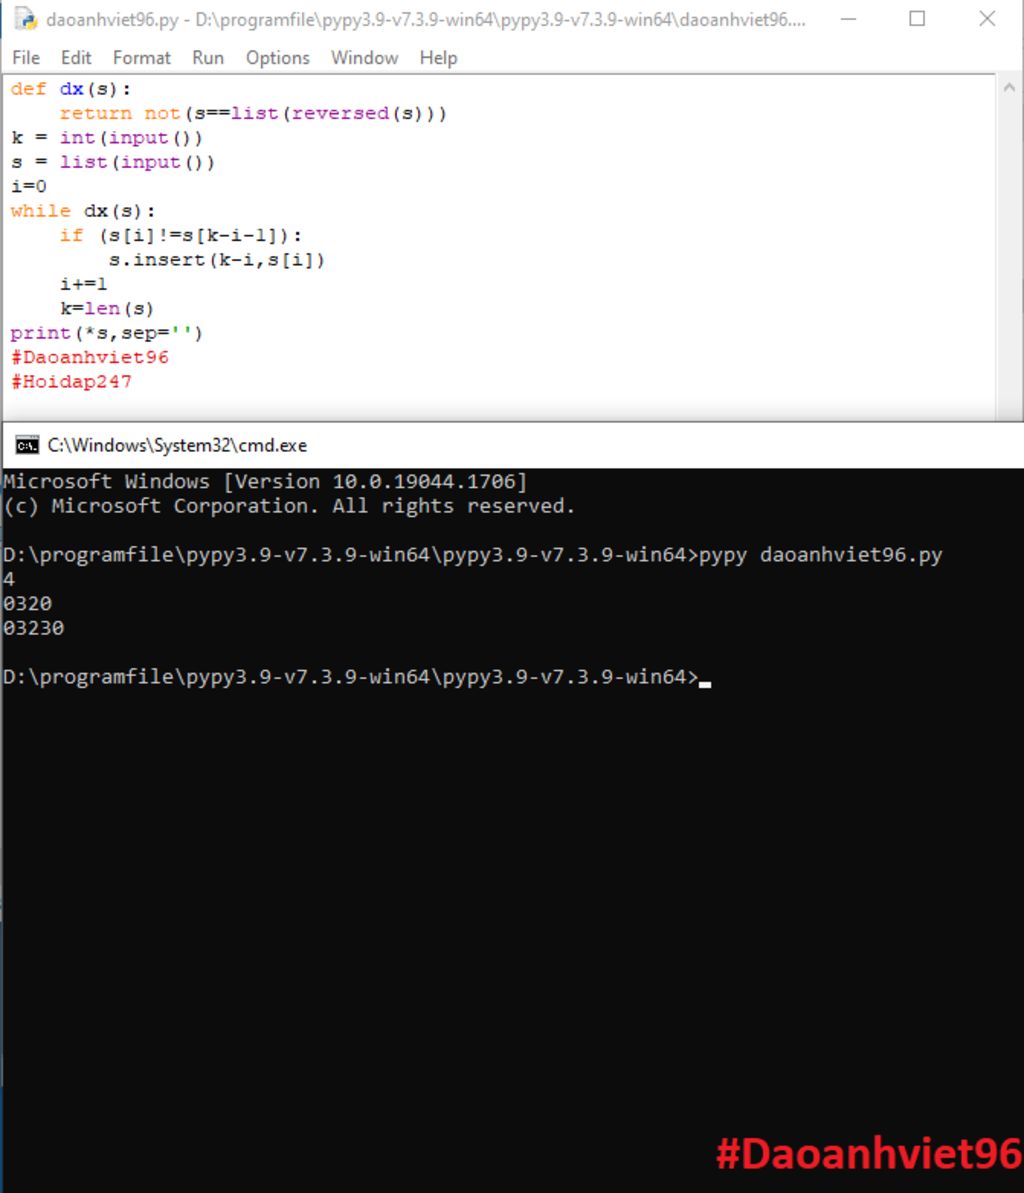
Task: Click the Microsoft Windows version line in cmd
Action: pyautogui.click(x=265, y=482)
